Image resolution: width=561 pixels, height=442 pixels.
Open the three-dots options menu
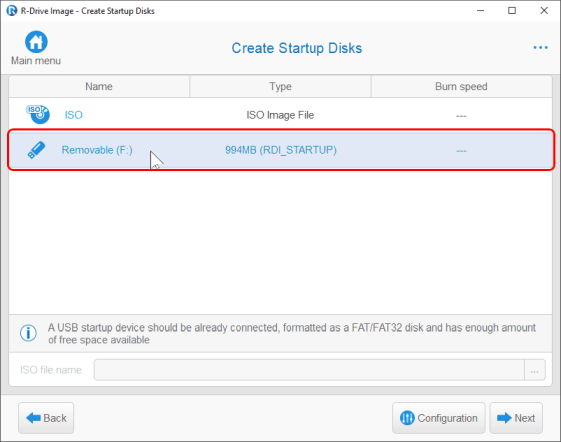tap(540, 48)
